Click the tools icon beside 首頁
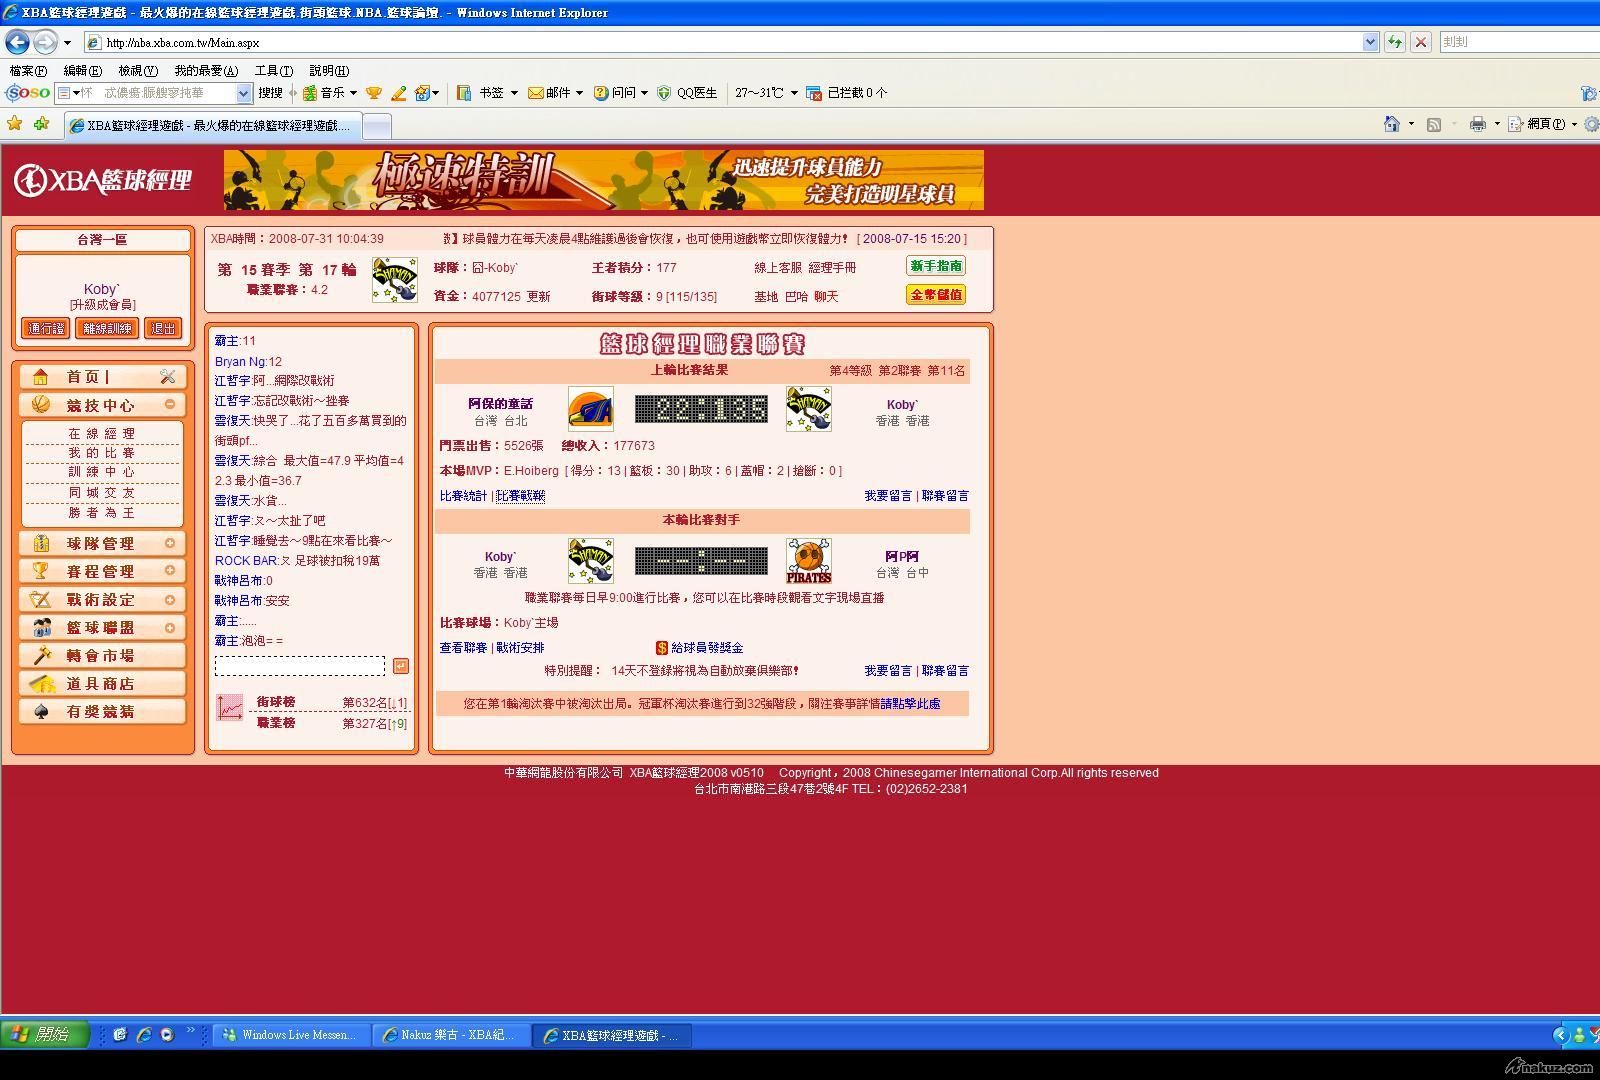The width and height of the screenshot is (1600, 1080). 167,377
